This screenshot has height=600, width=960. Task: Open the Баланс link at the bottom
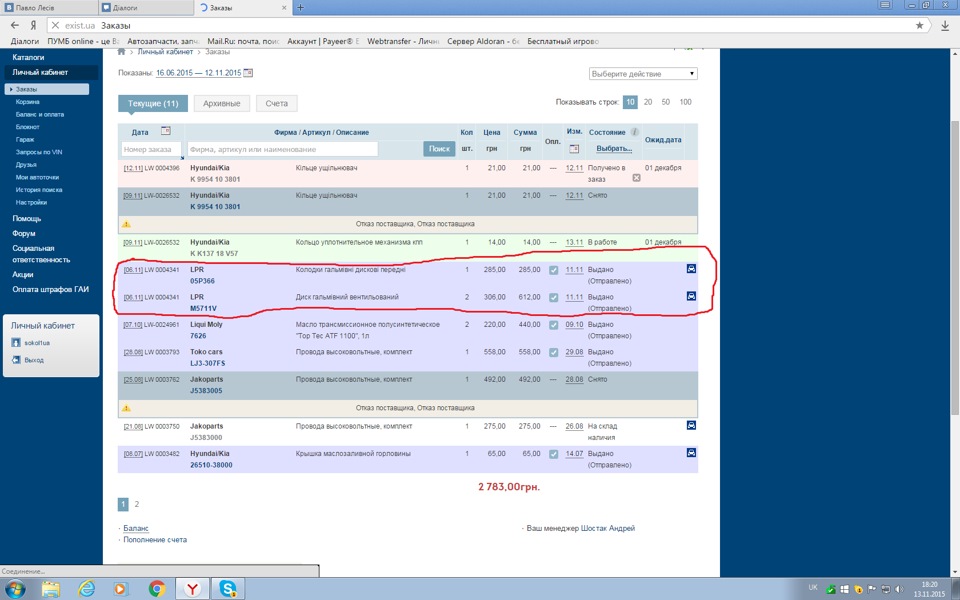[x=136, y=528]
